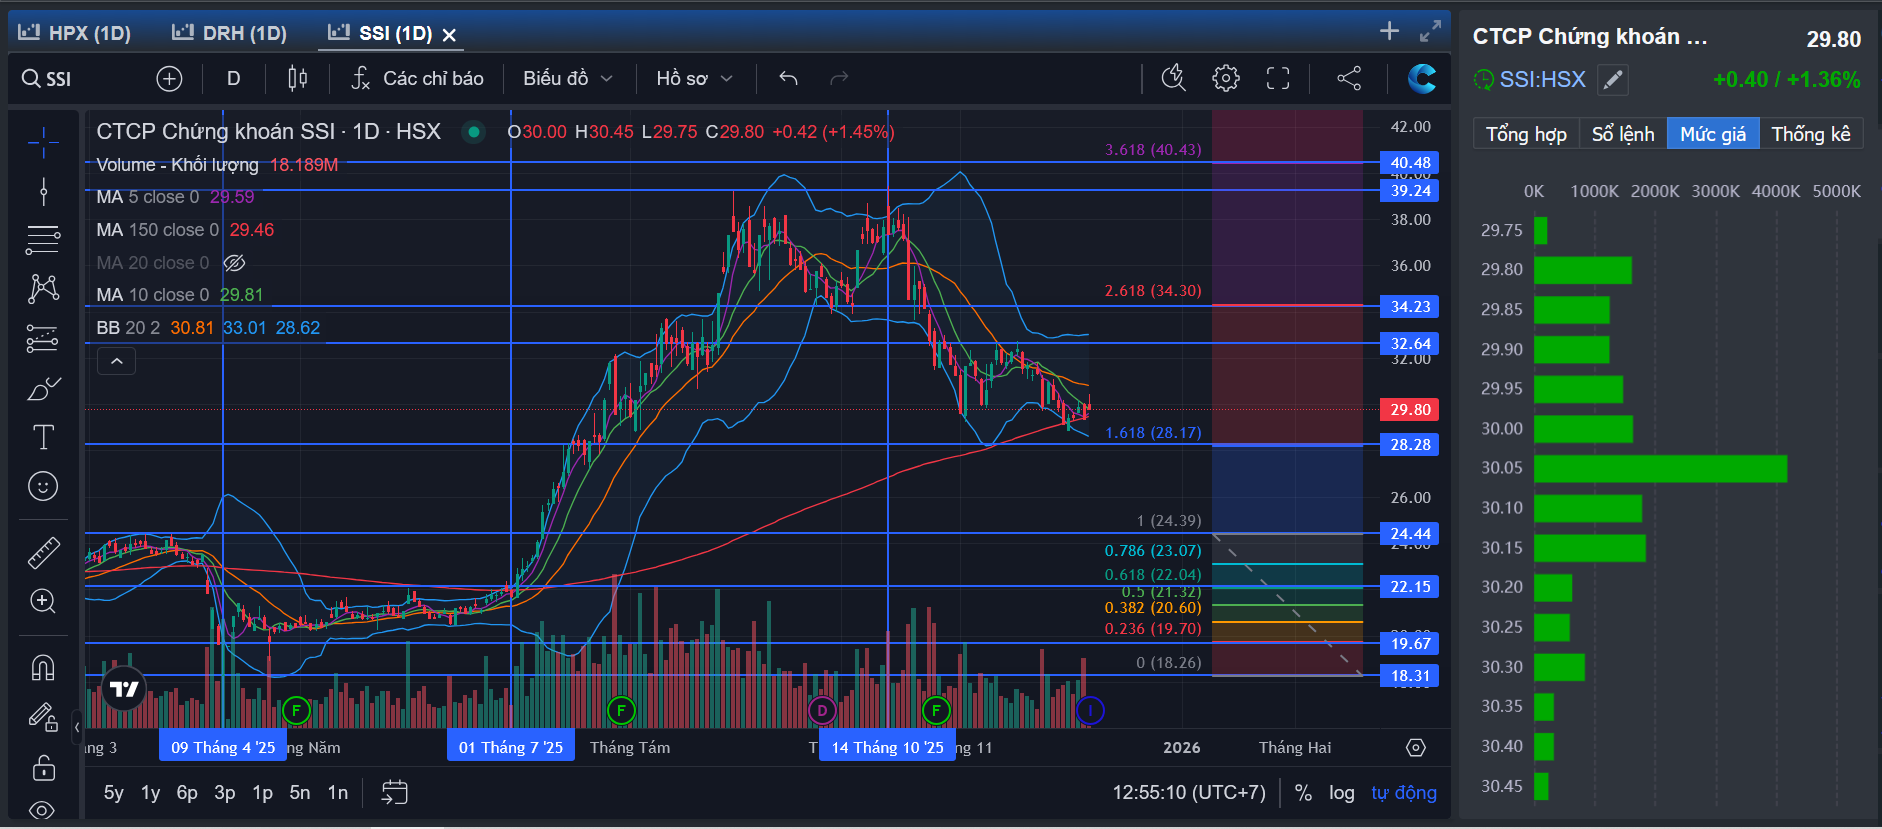Click the purple D dividend marker
This screenshot has height=829, width=1882.
pyautogui.click(x=822, y=711)
